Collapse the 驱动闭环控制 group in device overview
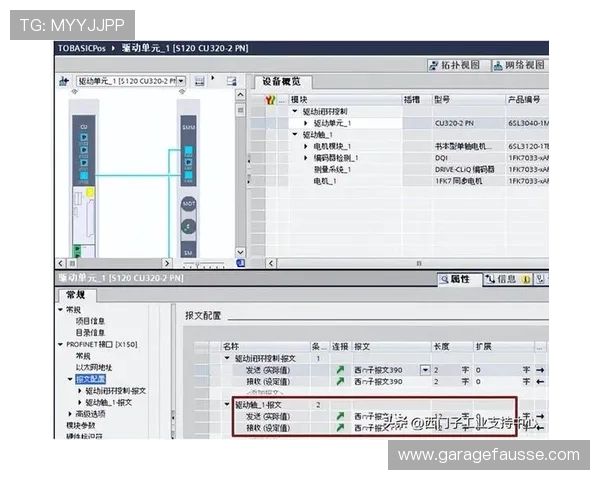Viewport: 600px width, 480px height. tap(295, 111)
